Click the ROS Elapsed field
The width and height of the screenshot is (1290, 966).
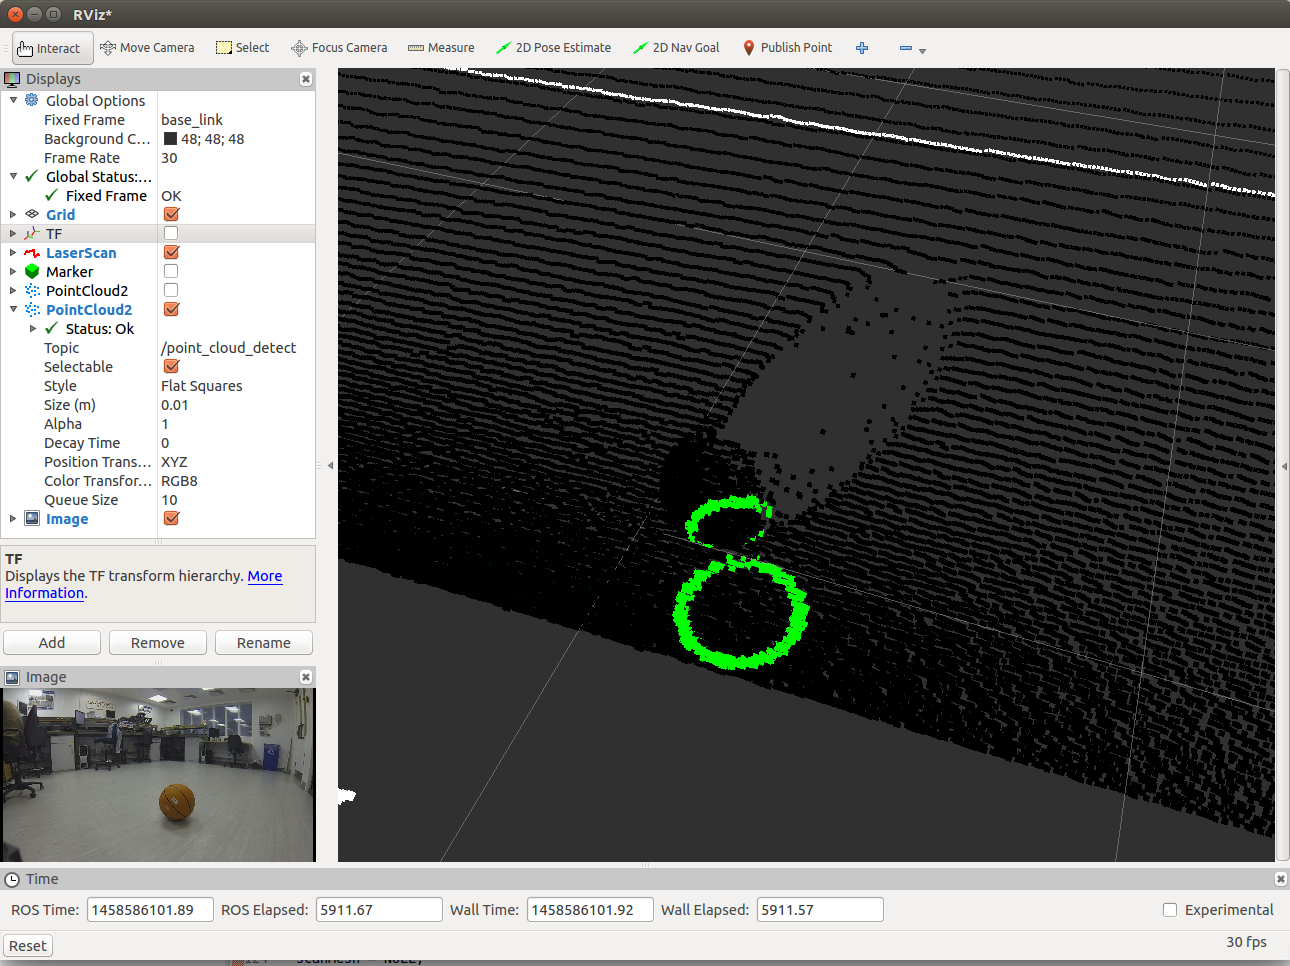point(379,910)
